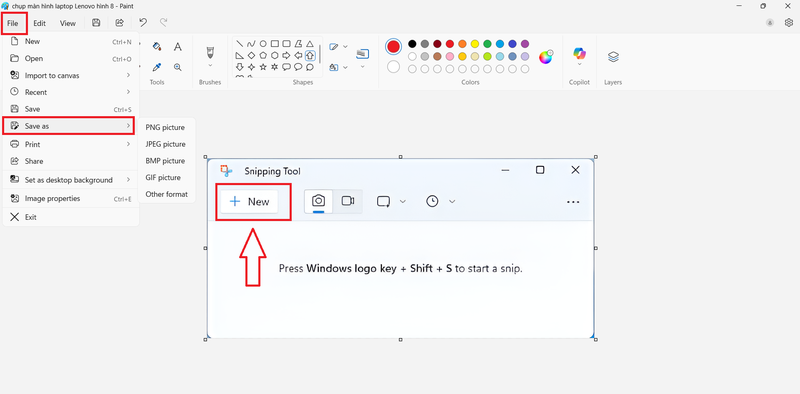Switch Snipping Tool to Record video mode

(348, 201)
